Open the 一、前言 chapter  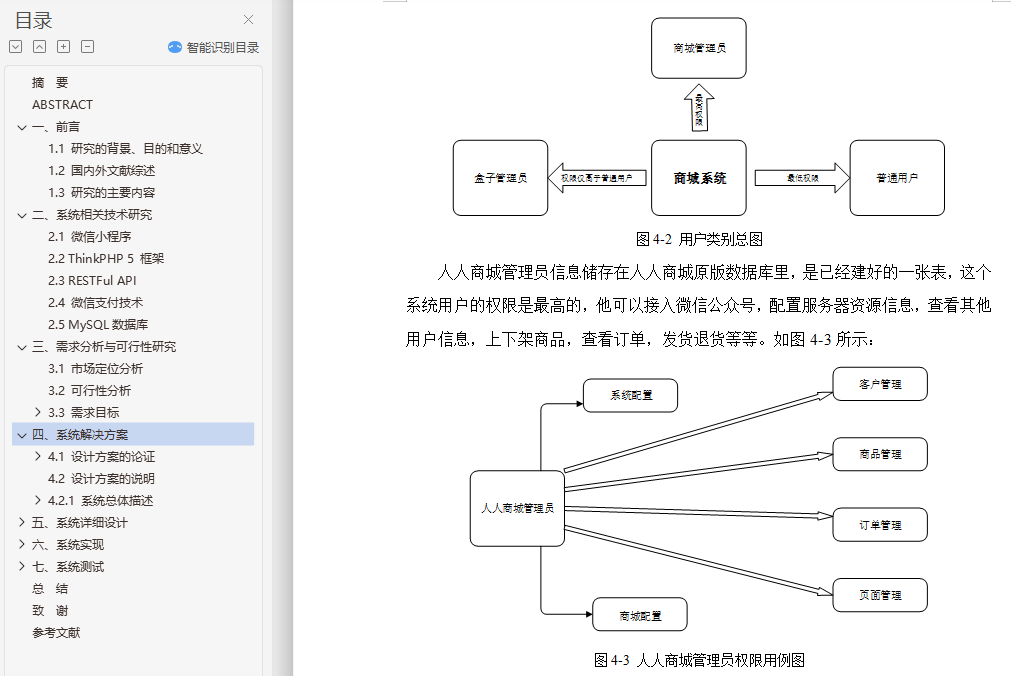55,127
